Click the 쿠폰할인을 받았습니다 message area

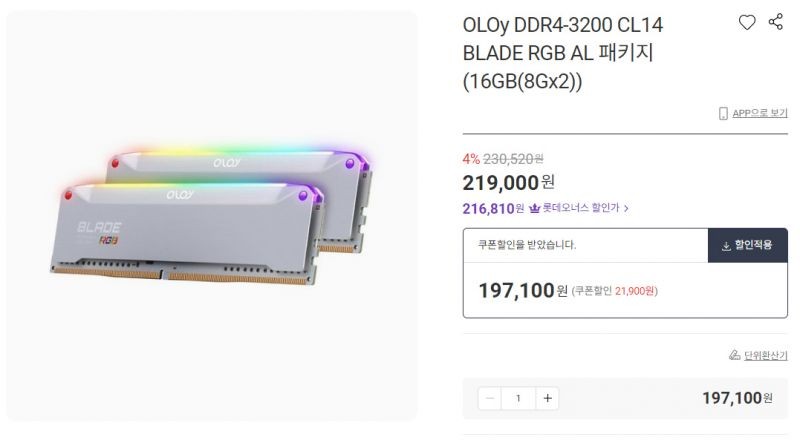[585, 245]
